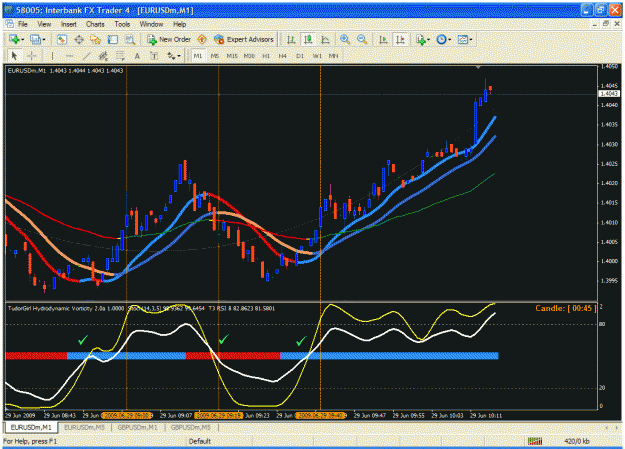Click the TudorGirl Hydrodynamic Vorticity indicator label

coord(66,308)
